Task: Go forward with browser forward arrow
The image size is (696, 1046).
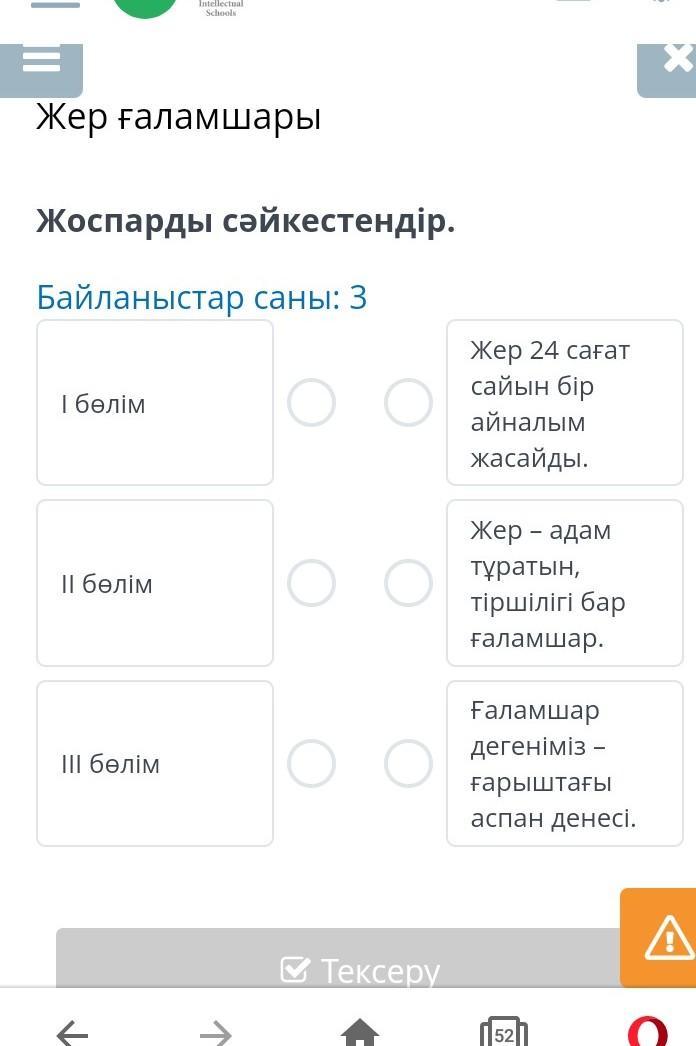Action: 215,1030
